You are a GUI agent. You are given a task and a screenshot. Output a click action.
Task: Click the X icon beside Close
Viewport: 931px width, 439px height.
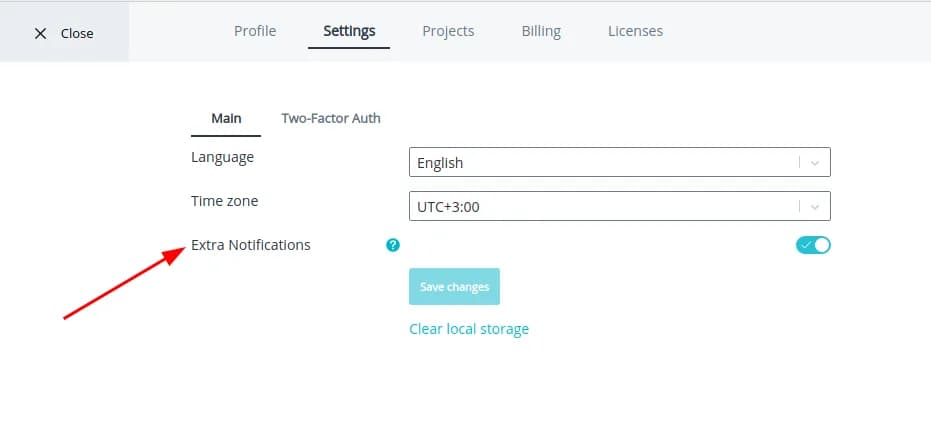(40, 33)
